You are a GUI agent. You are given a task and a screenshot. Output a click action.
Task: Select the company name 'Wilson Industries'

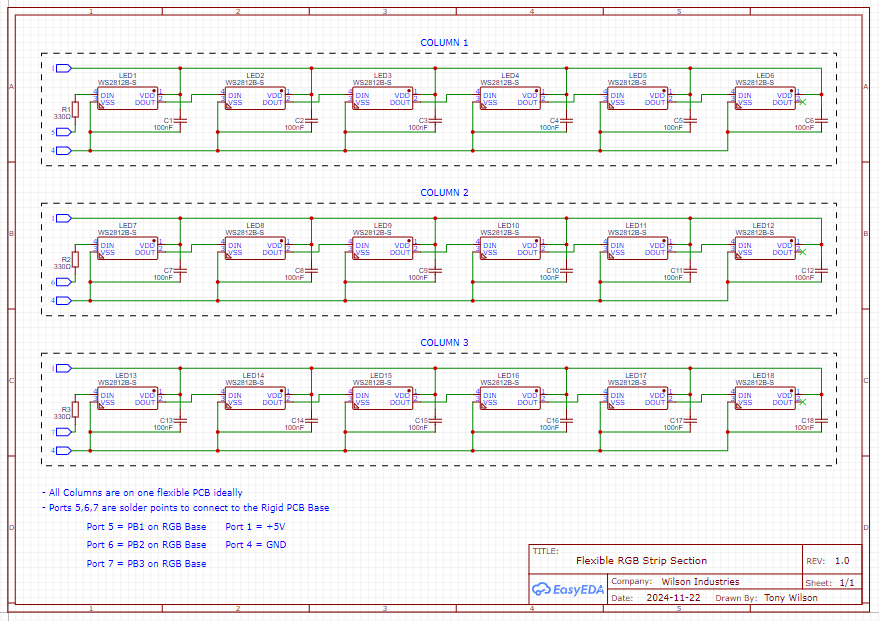pos(700,582)
